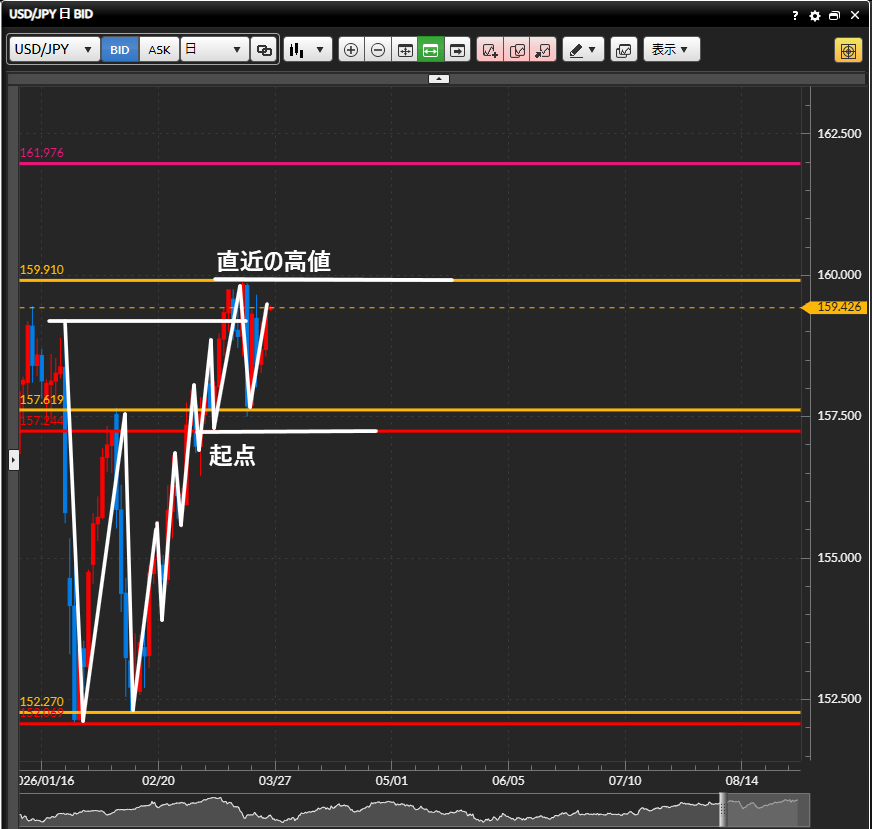Screen dimensions: 872x829
Task: Click the link charts icon beside timeframe
Action: point(264,49)
